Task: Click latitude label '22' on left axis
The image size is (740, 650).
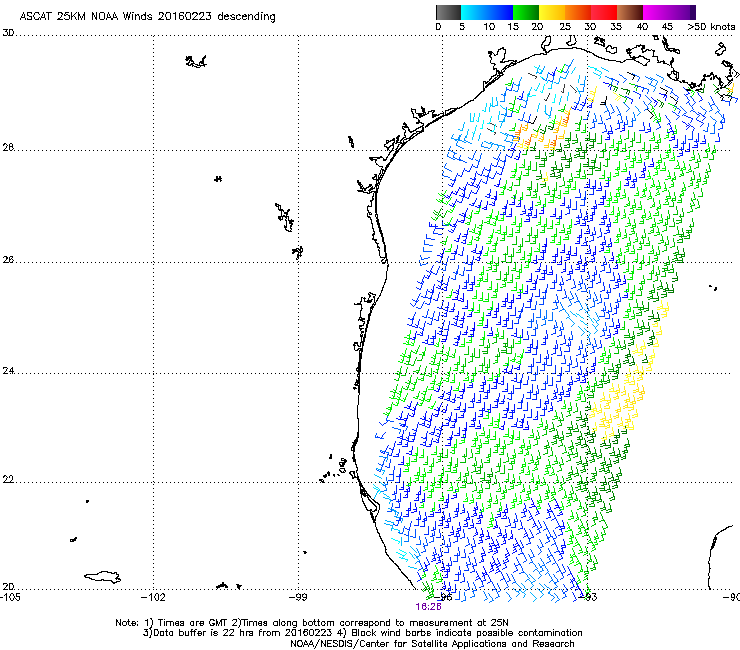Action: pyautogui.click(x=8, y=480)
